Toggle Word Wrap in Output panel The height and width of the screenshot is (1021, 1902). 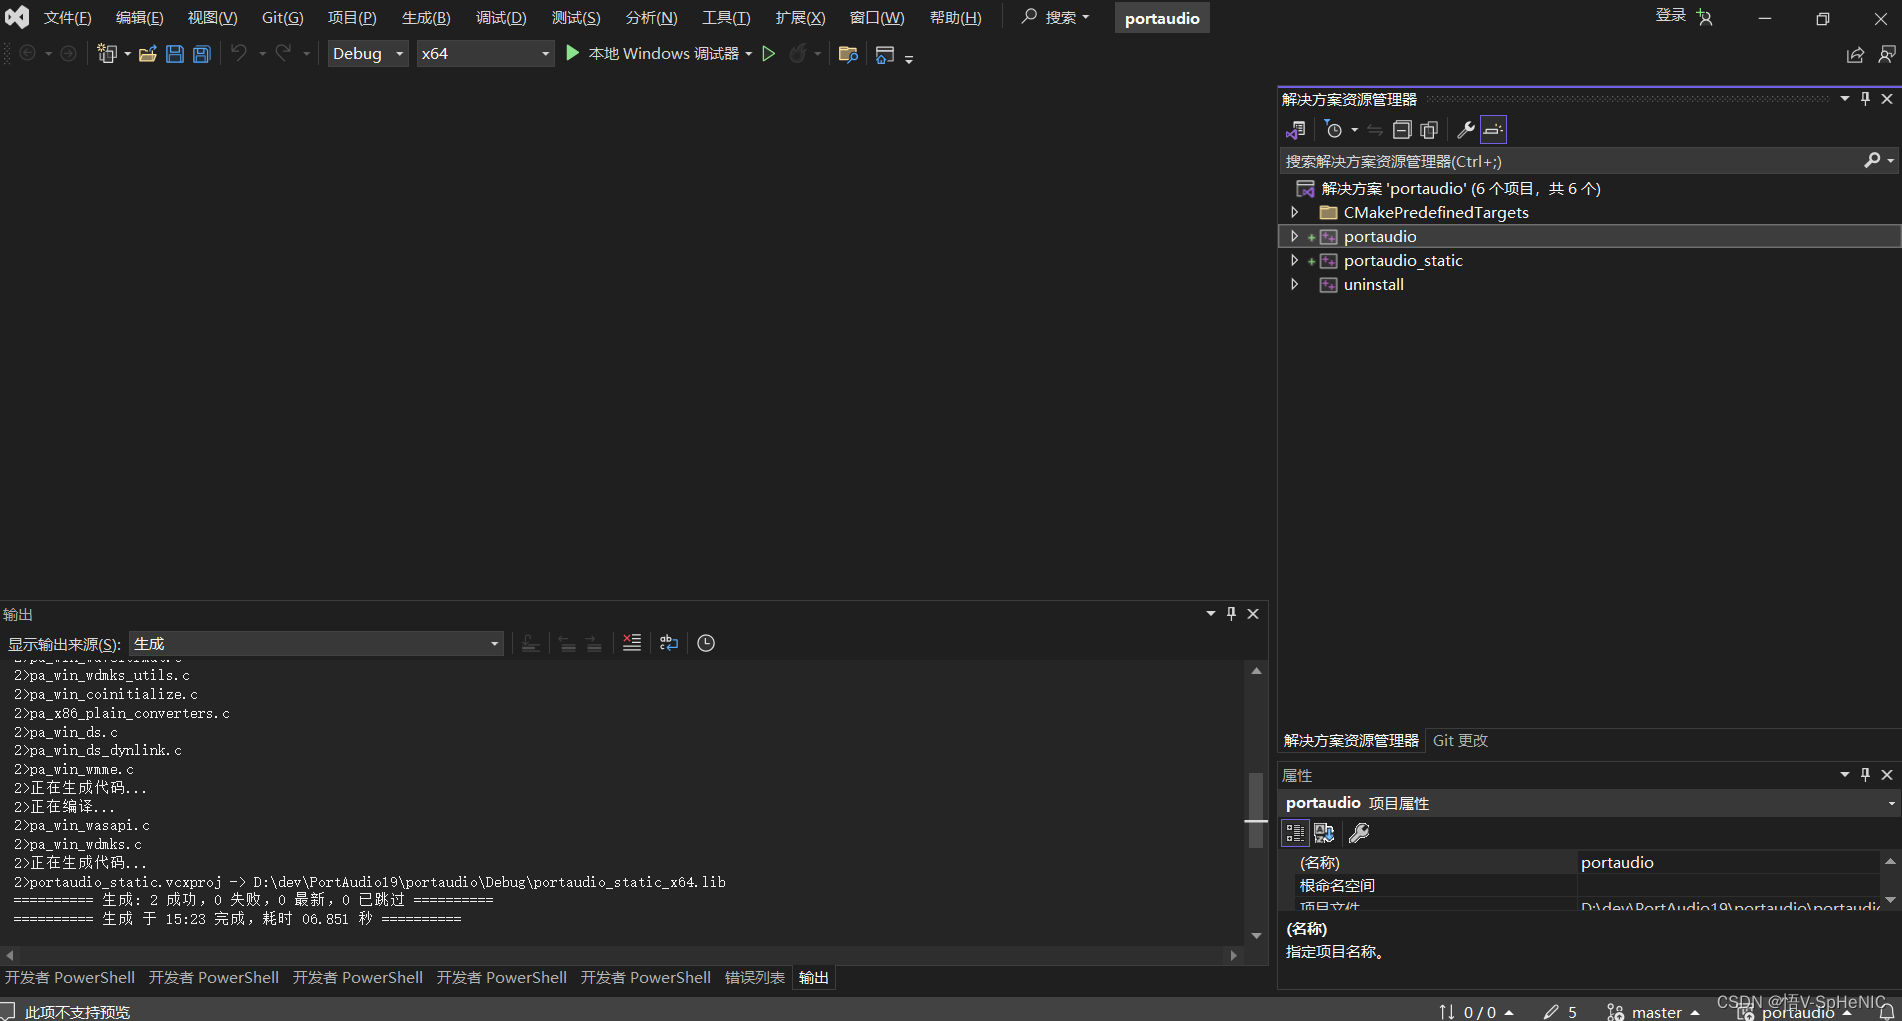point(669,643)
